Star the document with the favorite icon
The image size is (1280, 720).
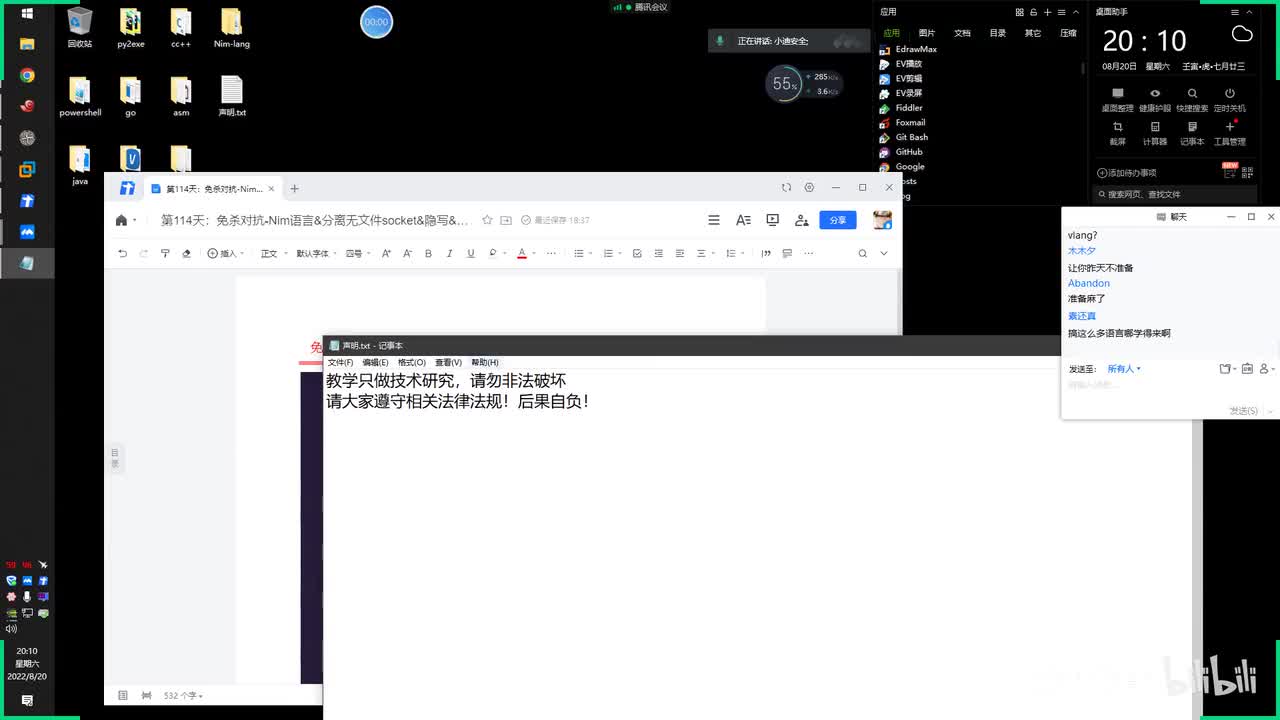coord(487,220)
